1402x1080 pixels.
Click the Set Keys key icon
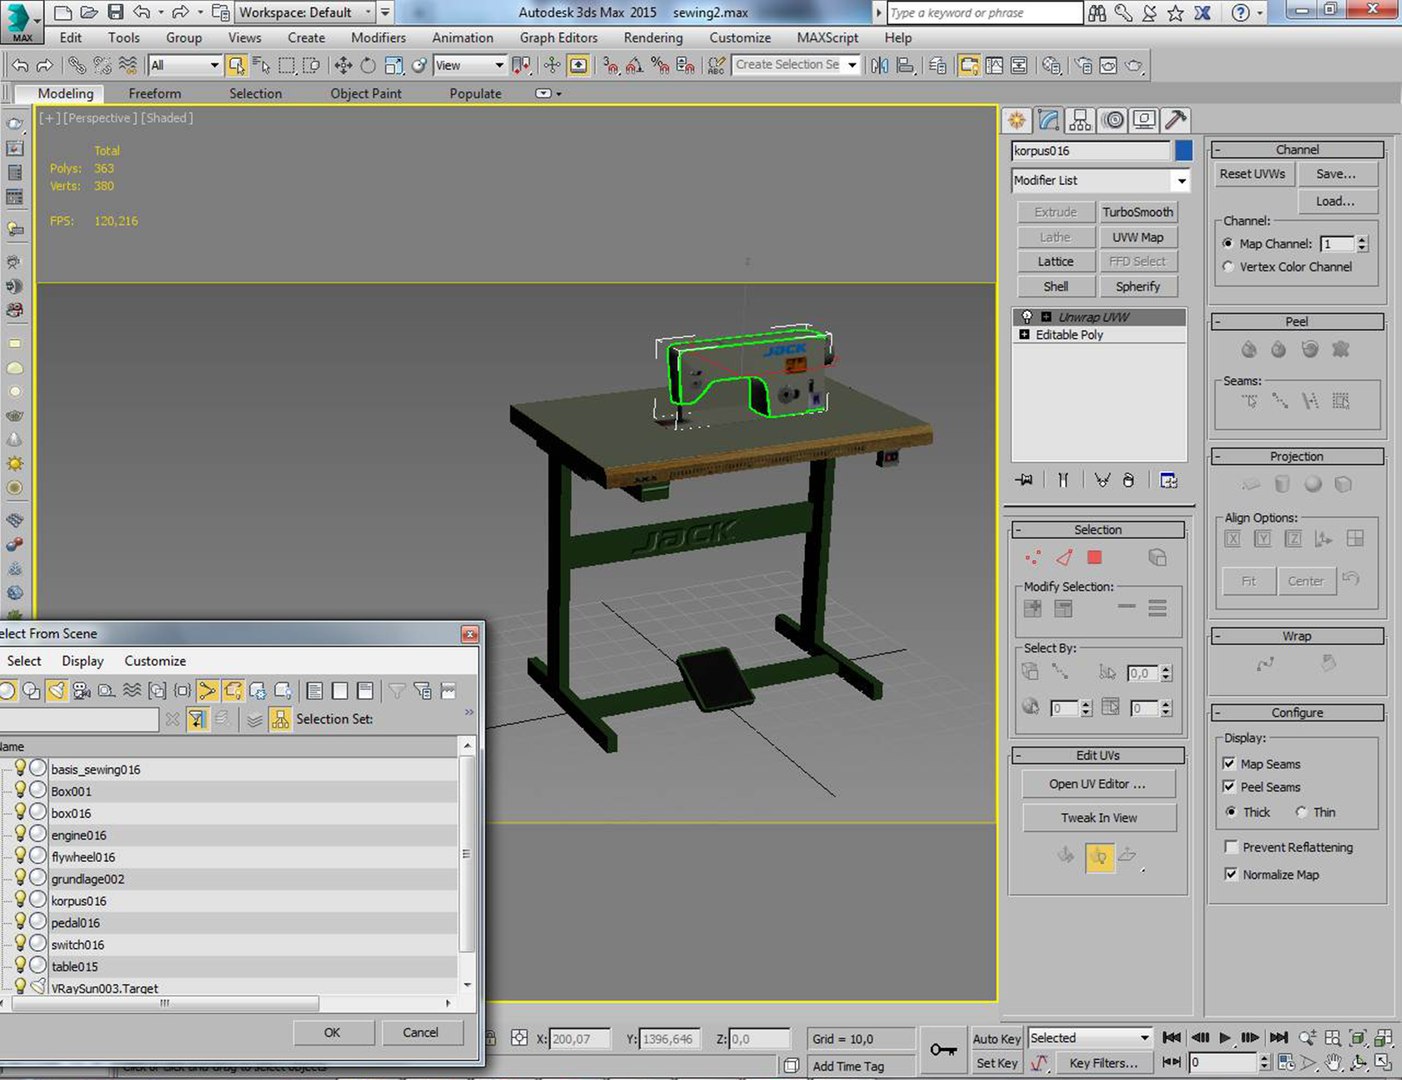(x=943, y=1049)
